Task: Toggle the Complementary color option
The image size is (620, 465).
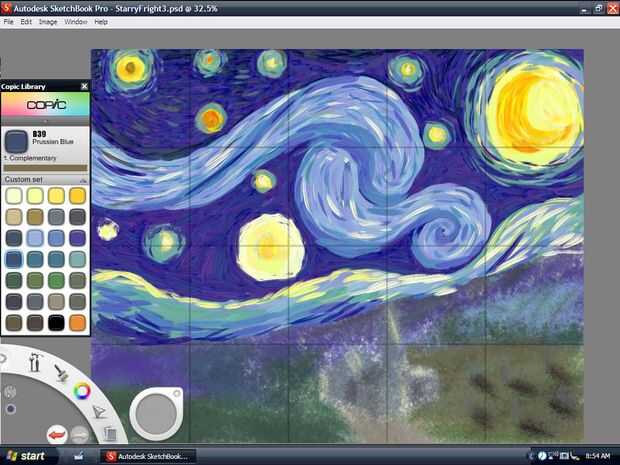Action: point(30,158)
